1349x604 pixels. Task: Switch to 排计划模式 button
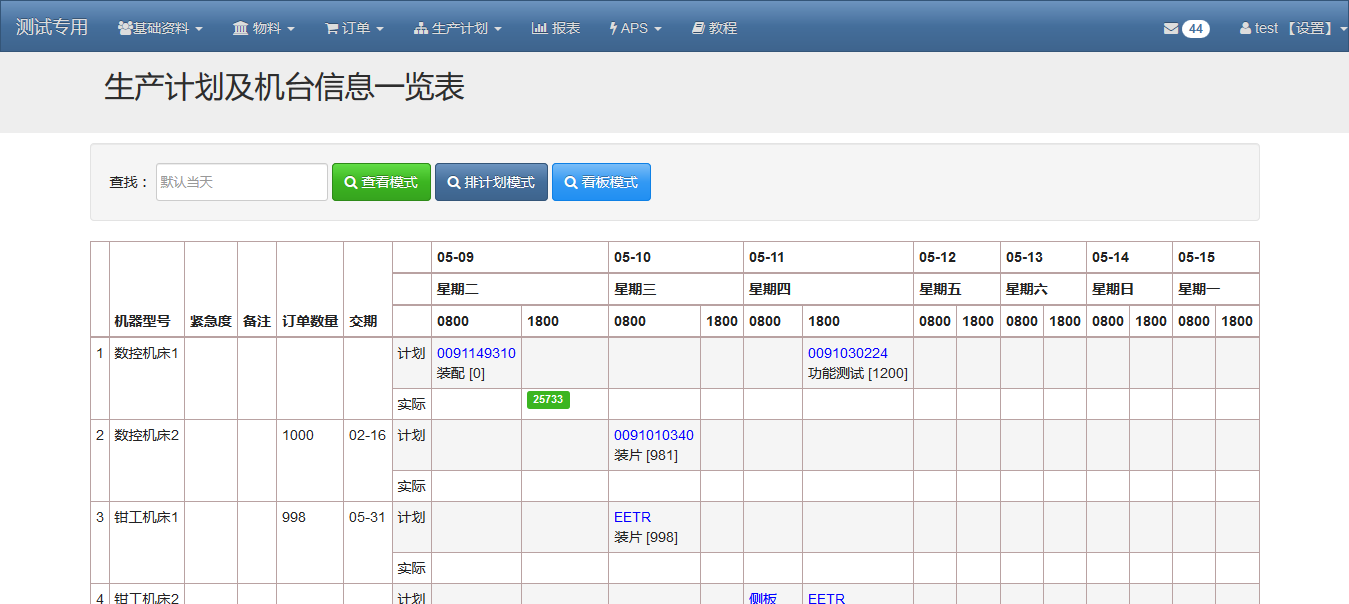point(491,182)
